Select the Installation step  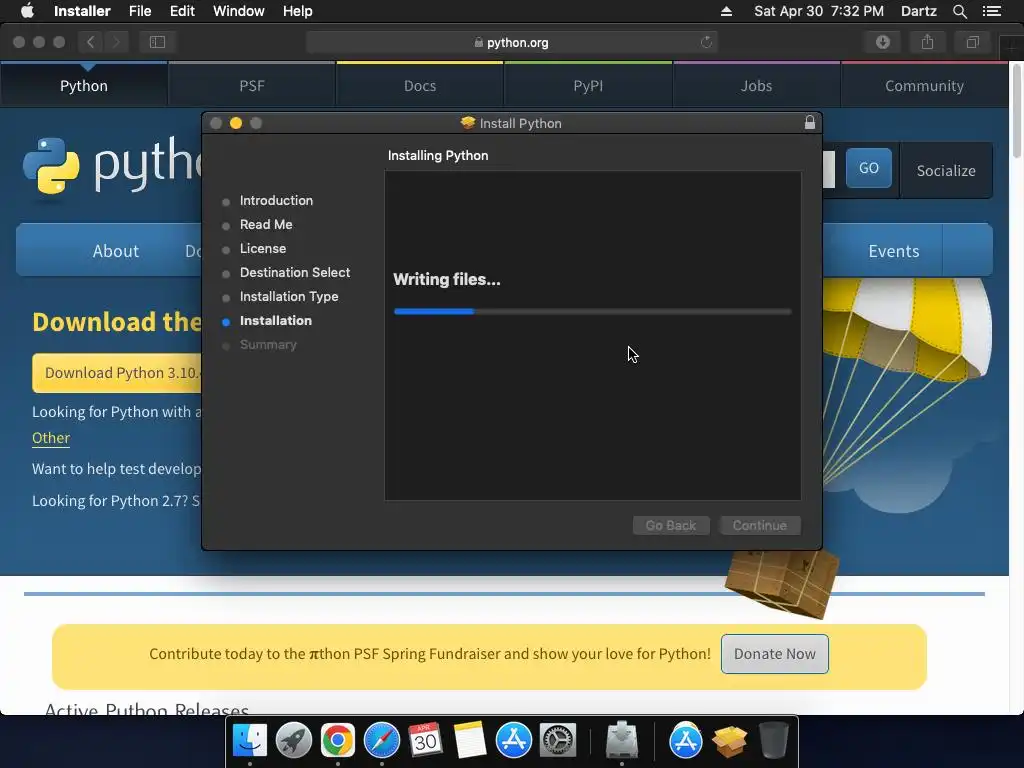coord(276,321)
